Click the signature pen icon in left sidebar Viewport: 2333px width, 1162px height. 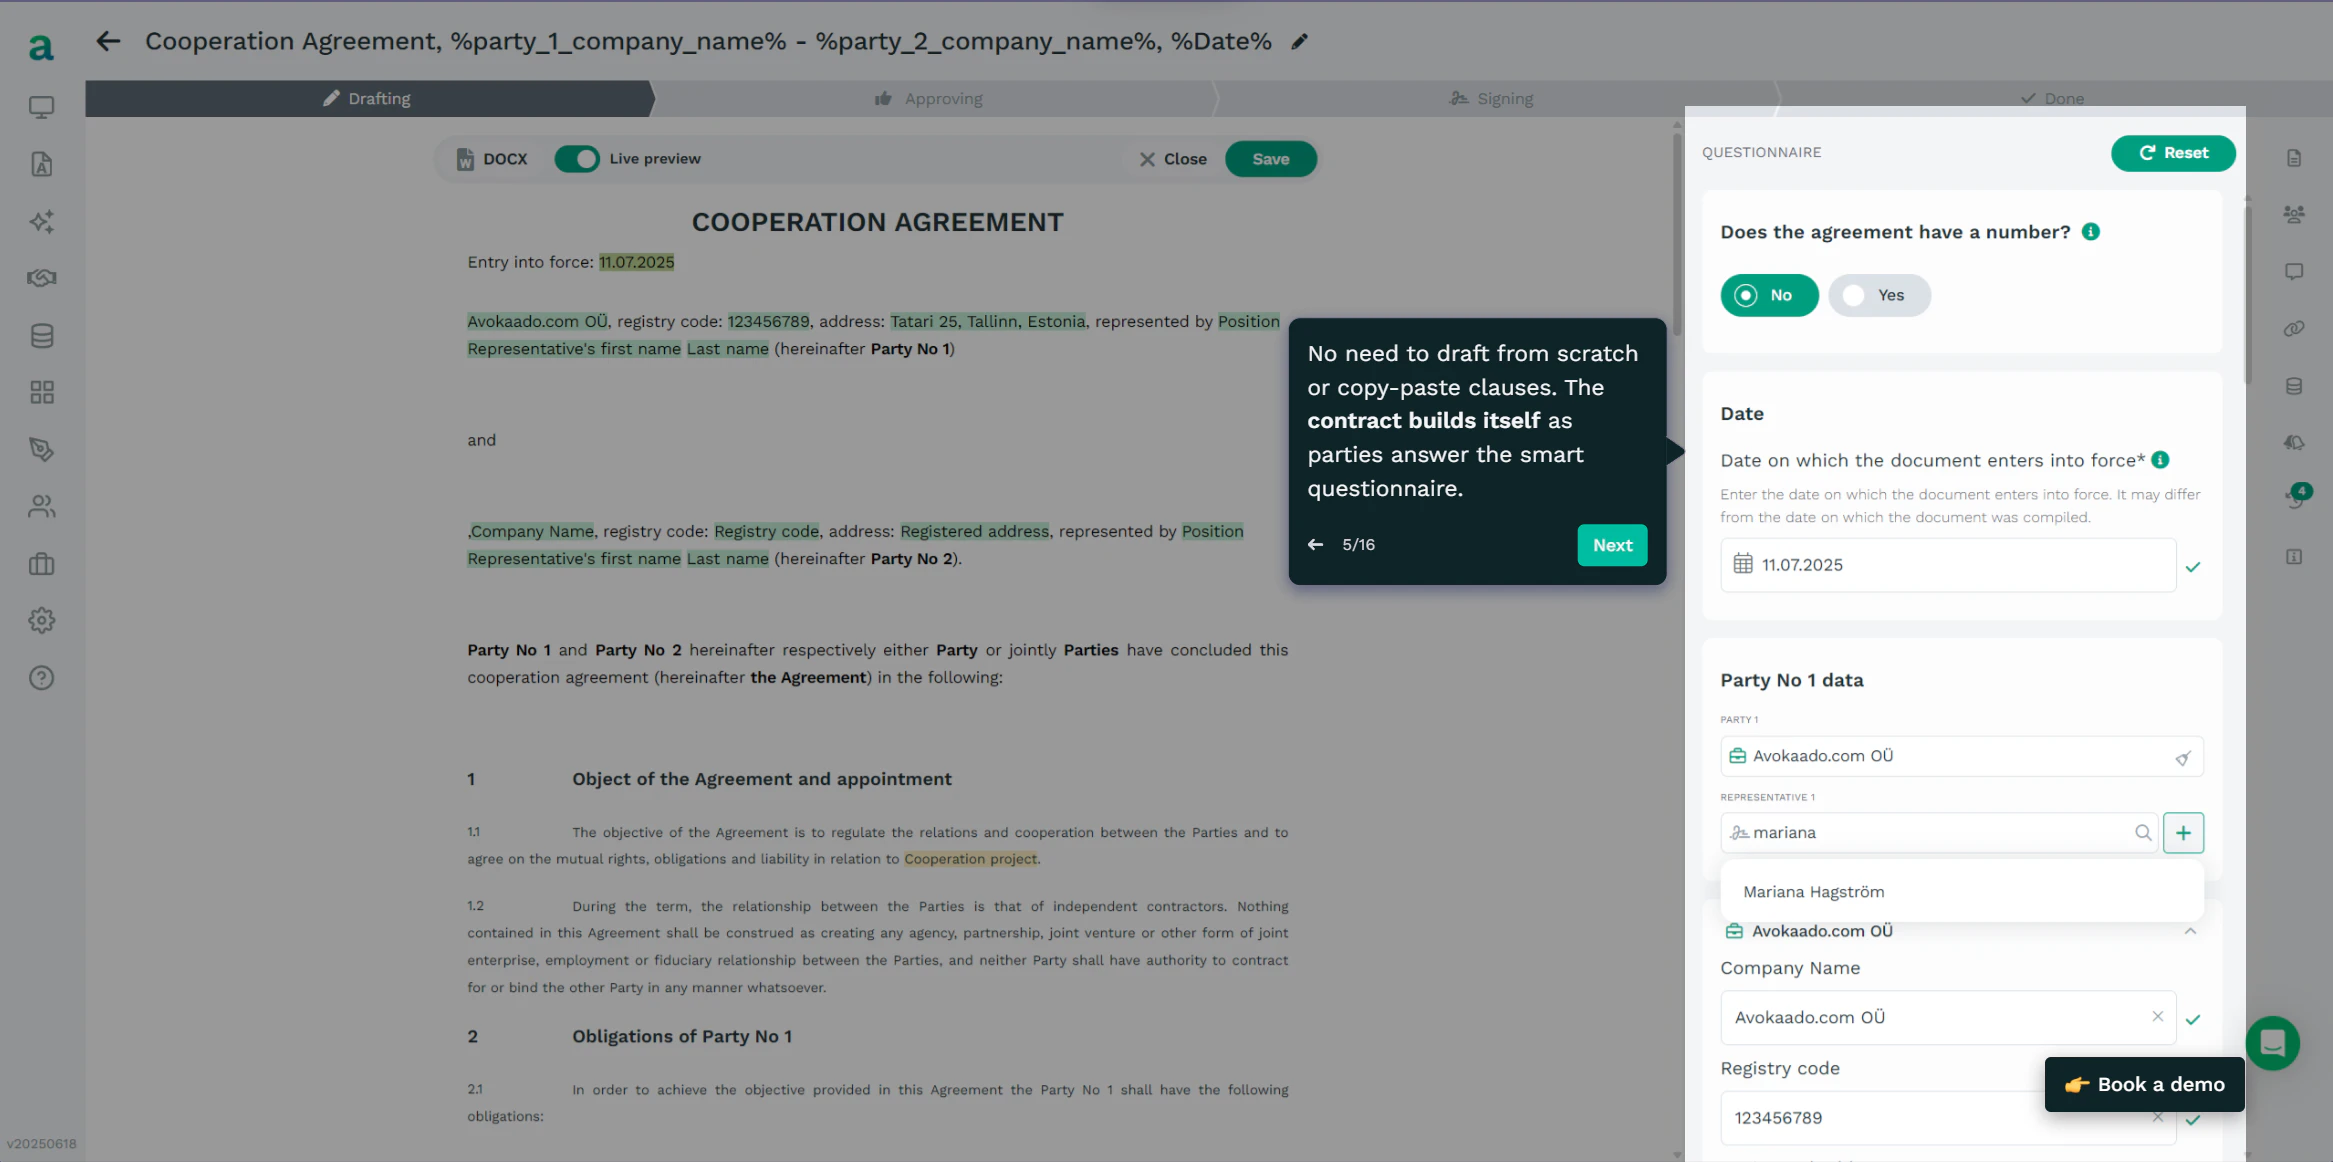pos(41,449)
